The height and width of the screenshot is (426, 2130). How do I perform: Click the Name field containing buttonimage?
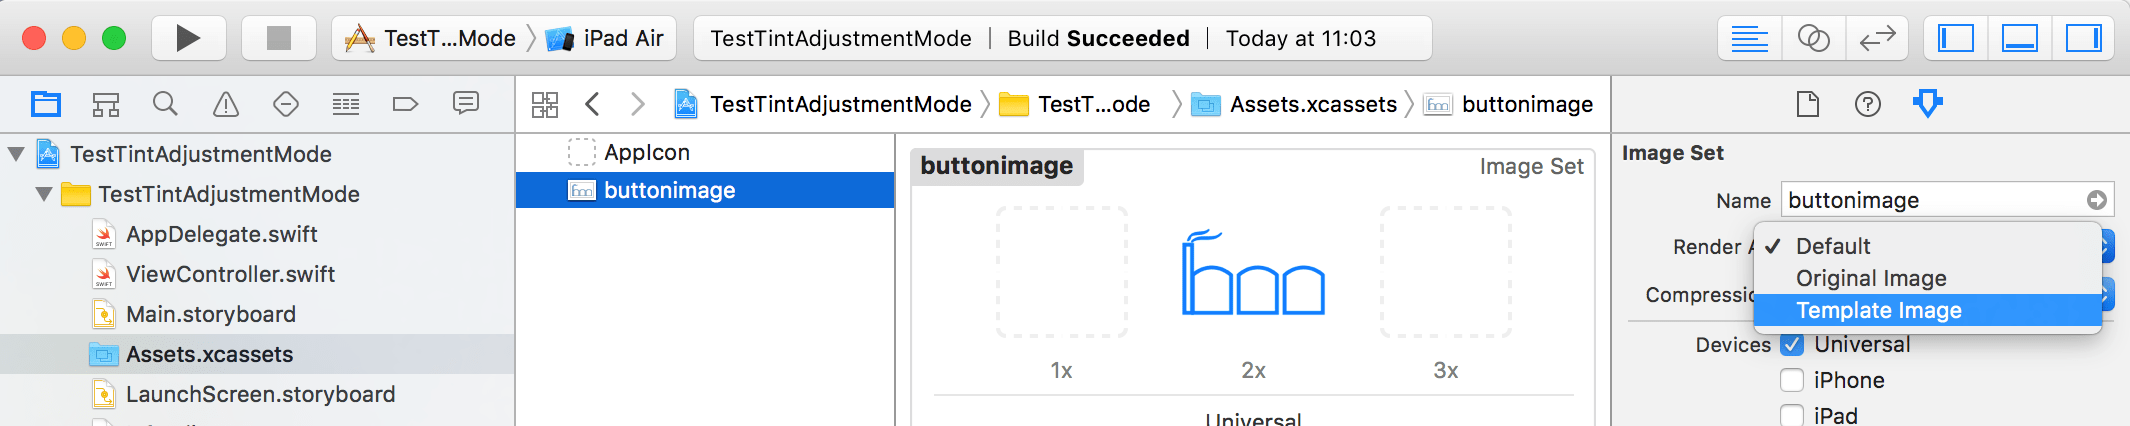(1948, 200)
